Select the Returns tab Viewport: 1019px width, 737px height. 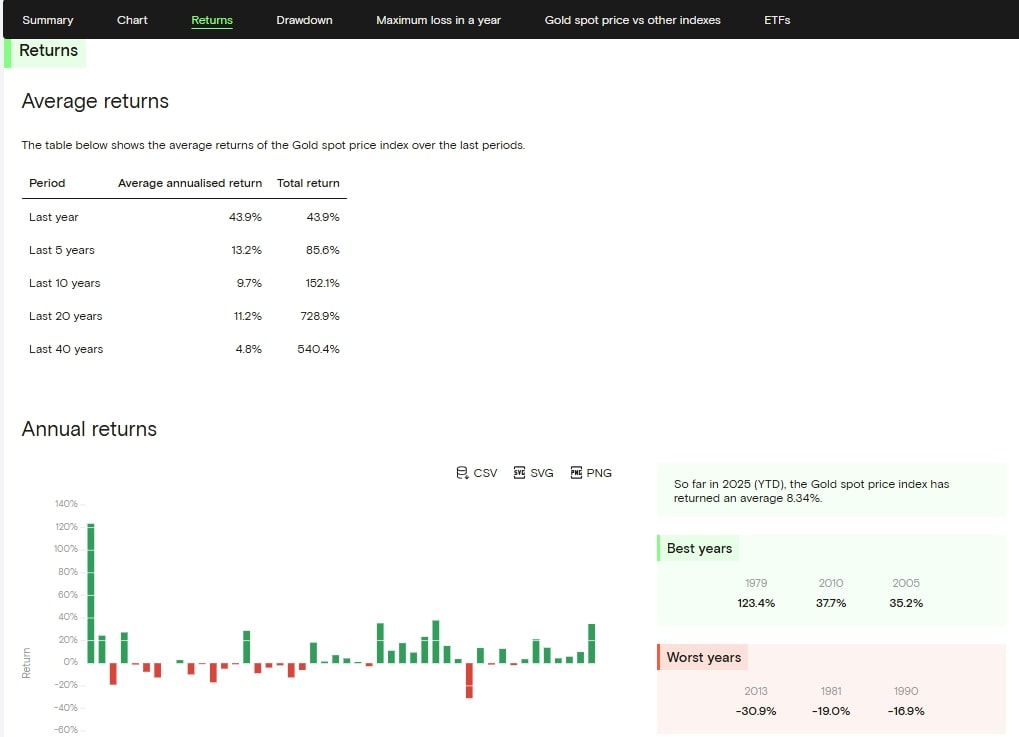click(212, 20)
